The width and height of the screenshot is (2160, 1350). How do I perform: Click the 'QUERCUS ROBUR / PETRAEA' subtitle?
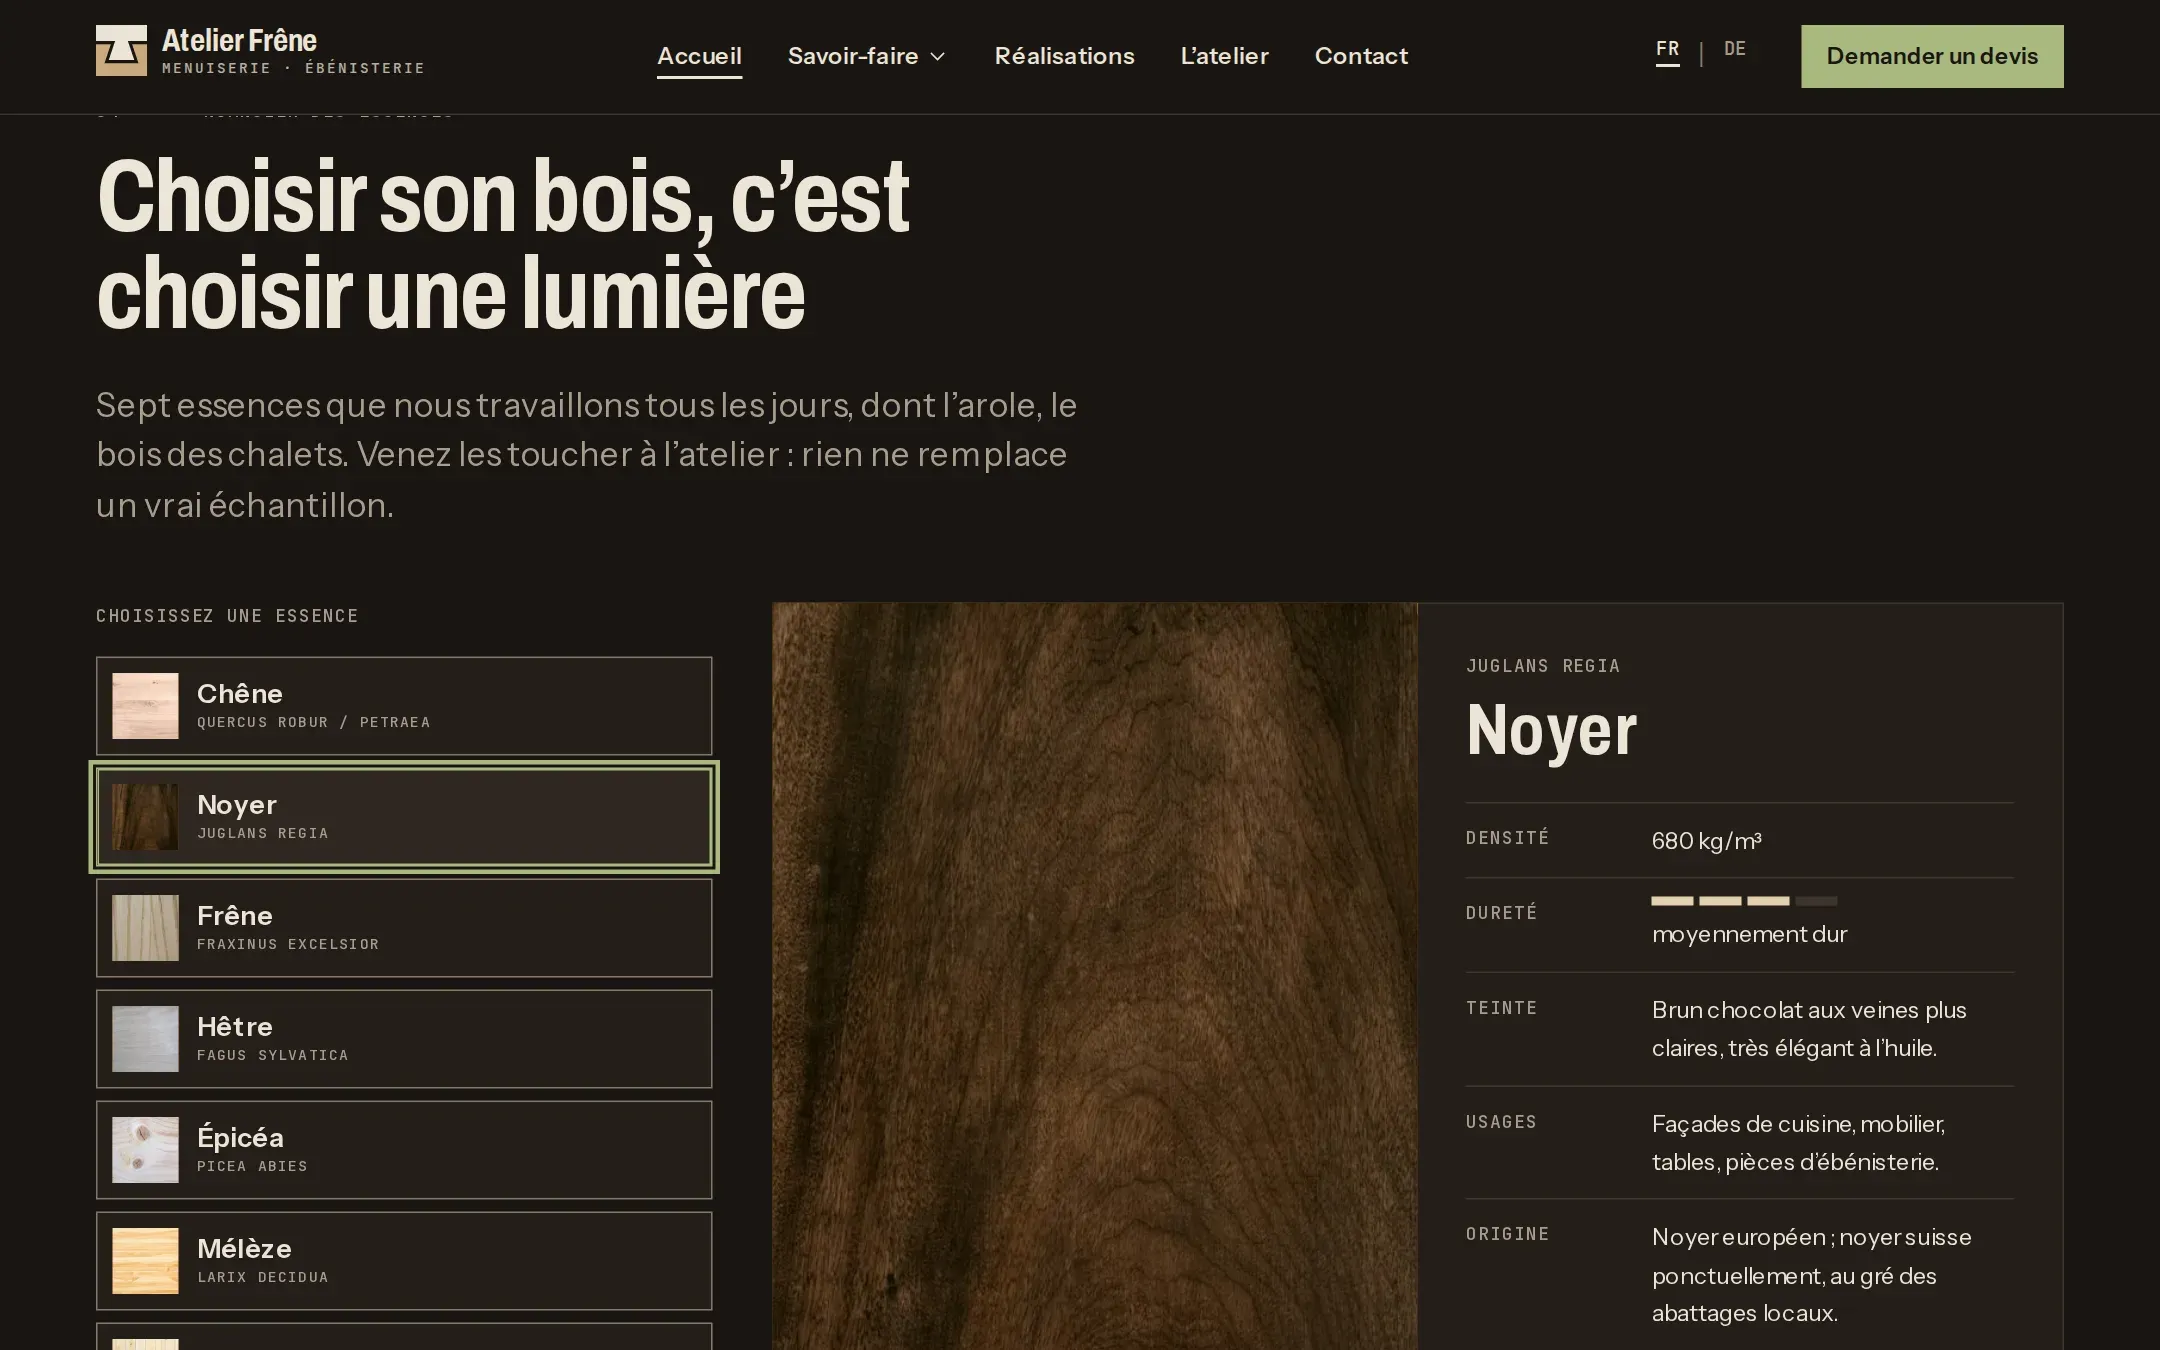(313, 722)
